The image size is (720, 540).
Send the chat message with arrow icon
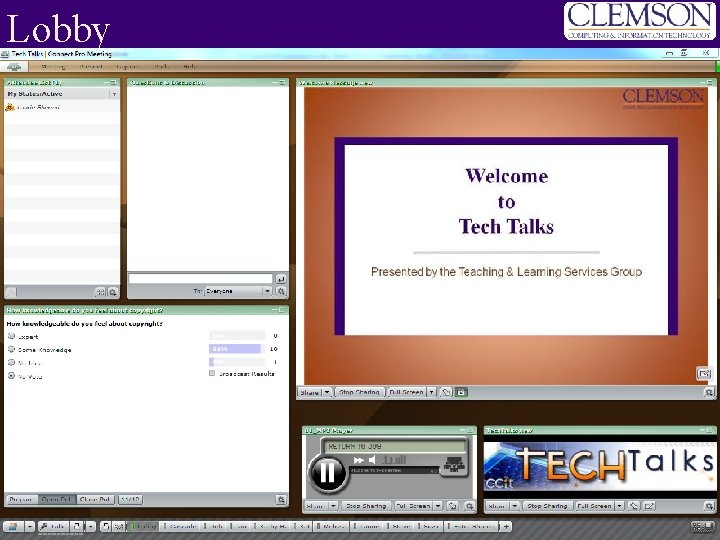(281, 279)
